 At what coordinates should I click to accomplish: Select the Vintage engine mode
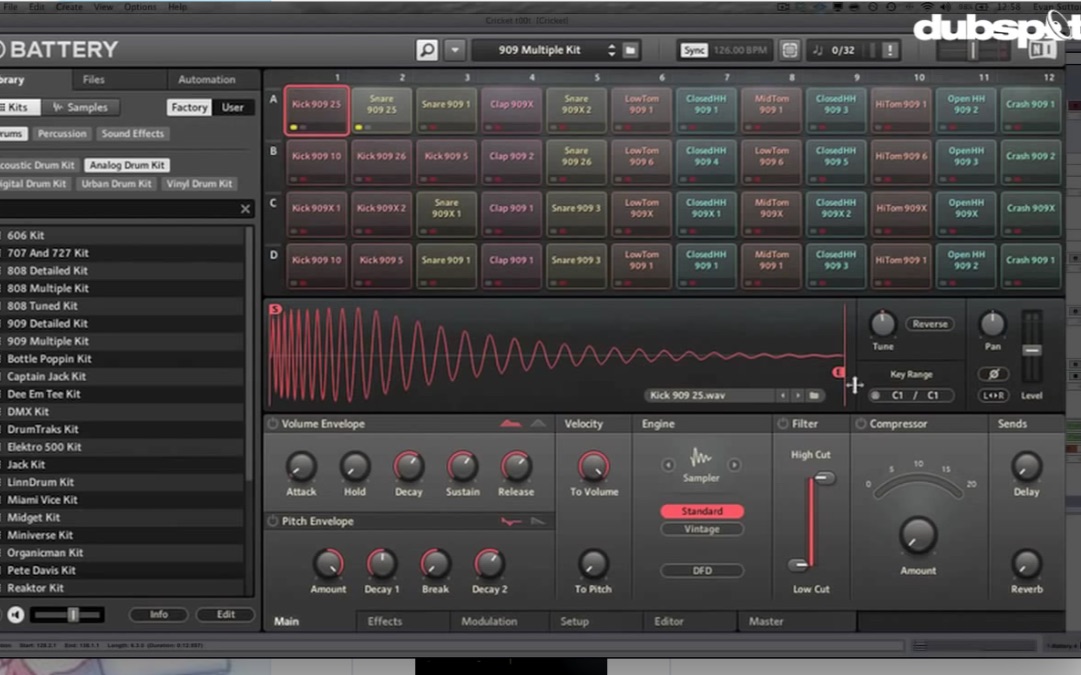pos(702,530)
